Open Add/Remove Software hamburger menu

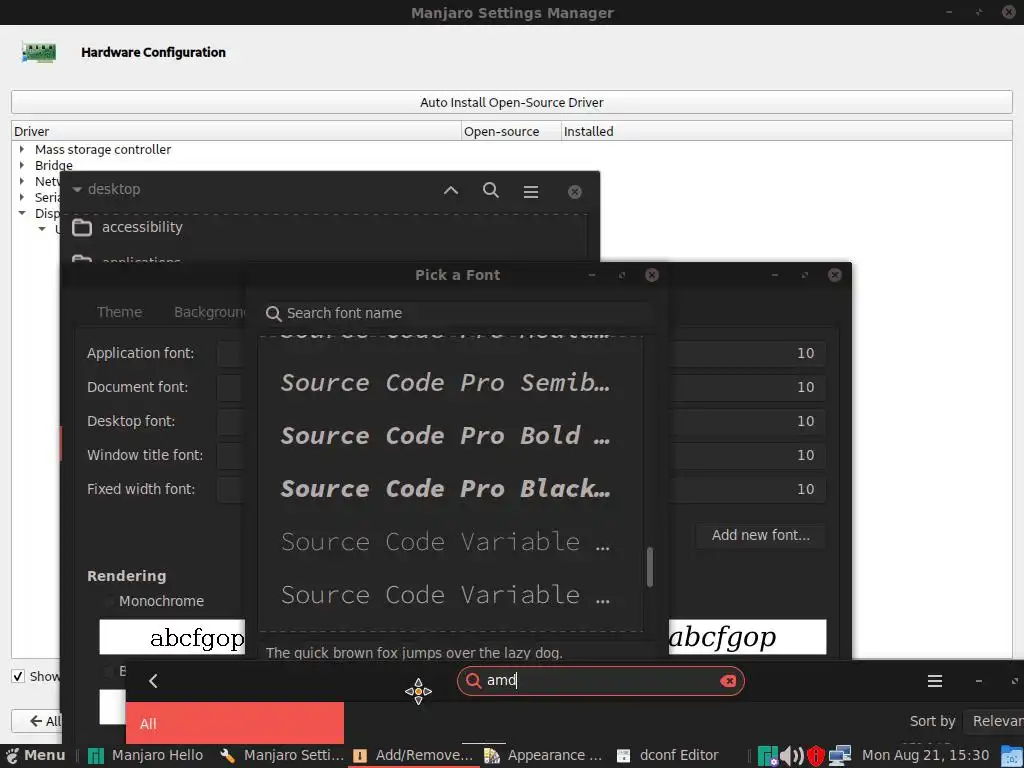(x=935, y=681)
